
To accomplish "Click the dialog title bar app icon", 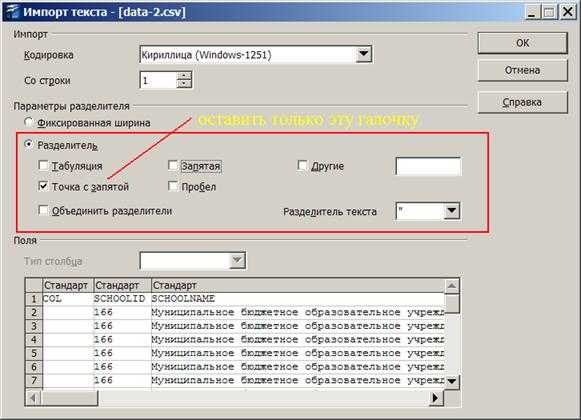I will pos(13,12).
